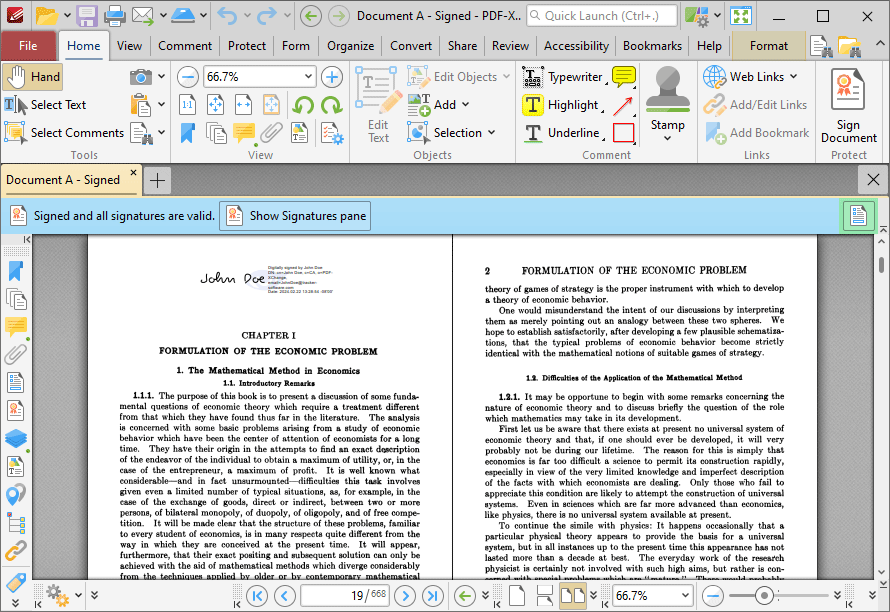Toggle two-page layout in the status bar
890x612 pixels.
571,595
